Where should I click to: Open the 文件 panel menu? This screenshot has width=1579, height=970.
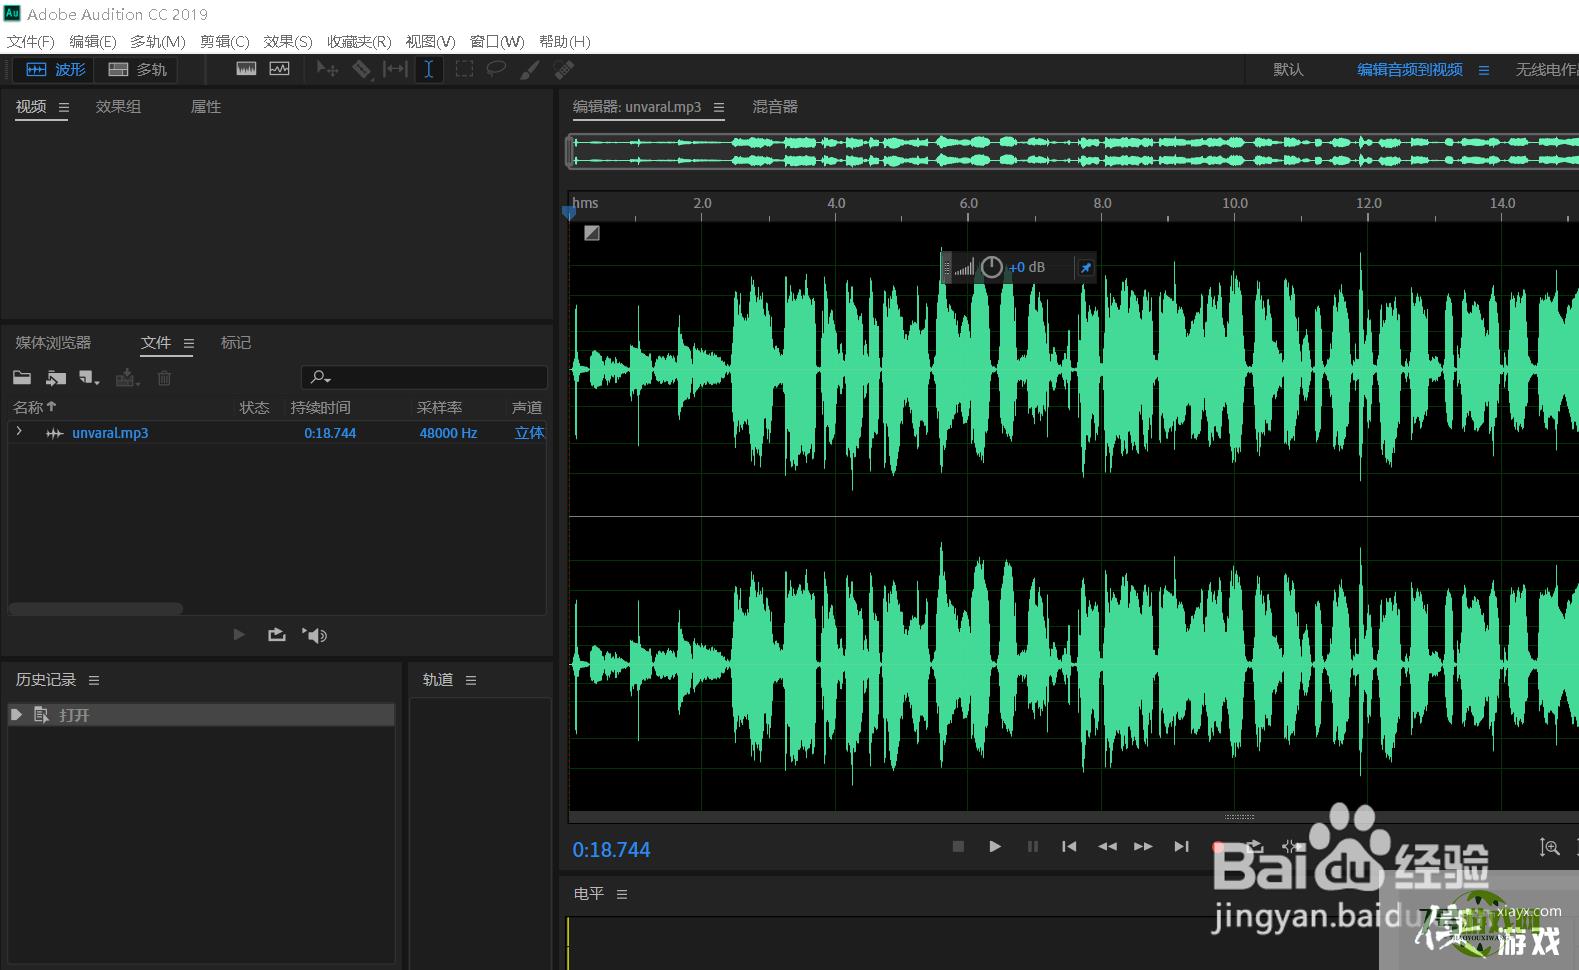(x=189, y=343)
